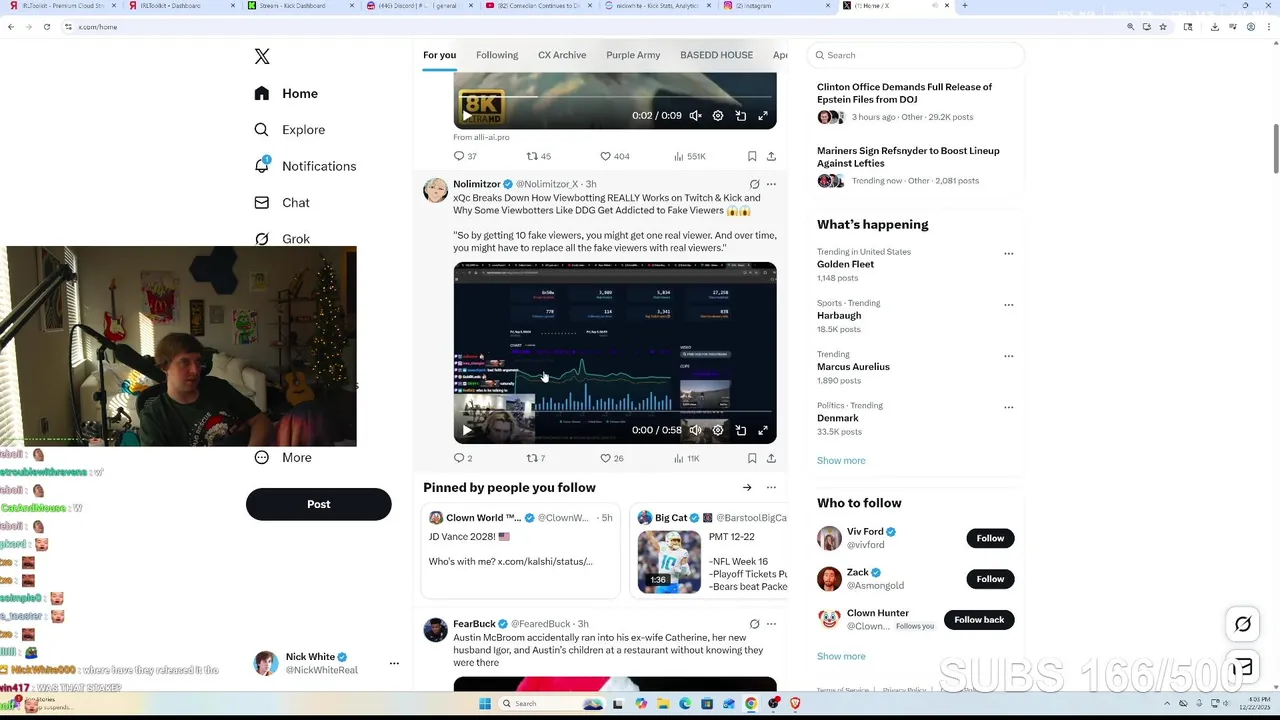Image resolution: width=1280 pixels, height=720 pixels.
Task: Open Nick White account options menu
Action: (394, 663)
